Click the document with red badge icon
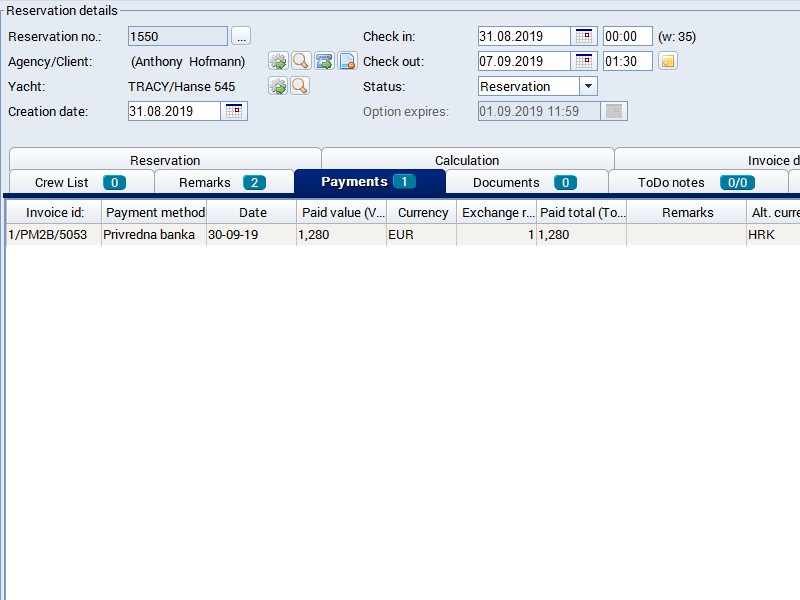The width and height of the screenshot is (800, 600). click(x=347, y=62)
